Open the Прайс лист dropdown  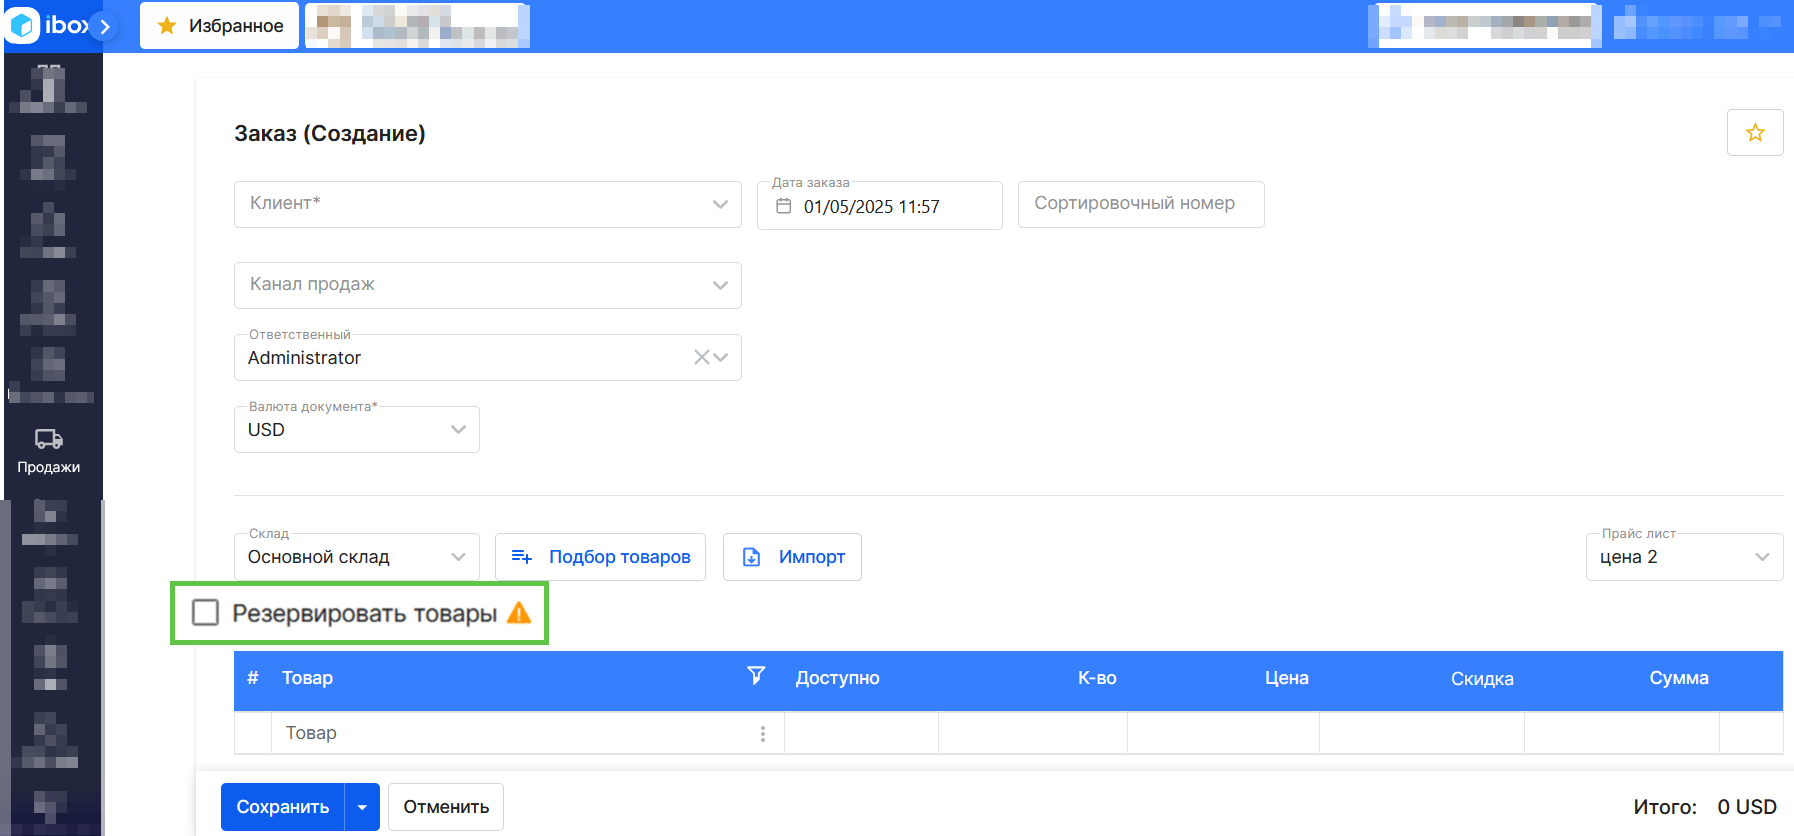pyautogui.click(x=1683, y=557)
